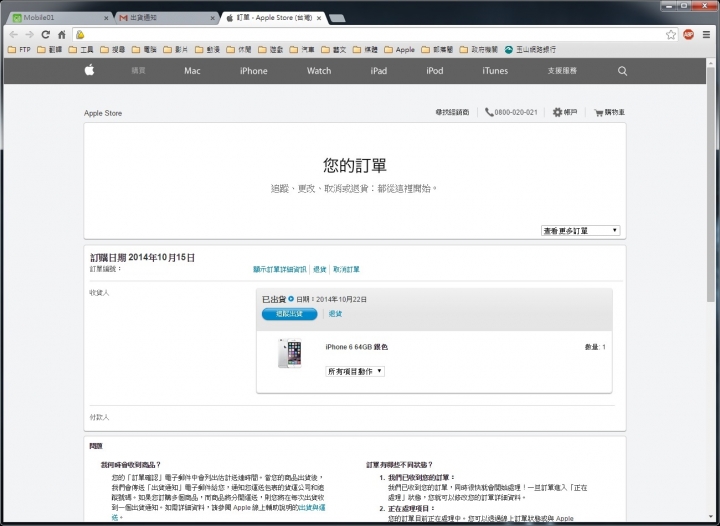
Task: Click the phone icon beside 0800-020-021
Action: click(489, 112)
